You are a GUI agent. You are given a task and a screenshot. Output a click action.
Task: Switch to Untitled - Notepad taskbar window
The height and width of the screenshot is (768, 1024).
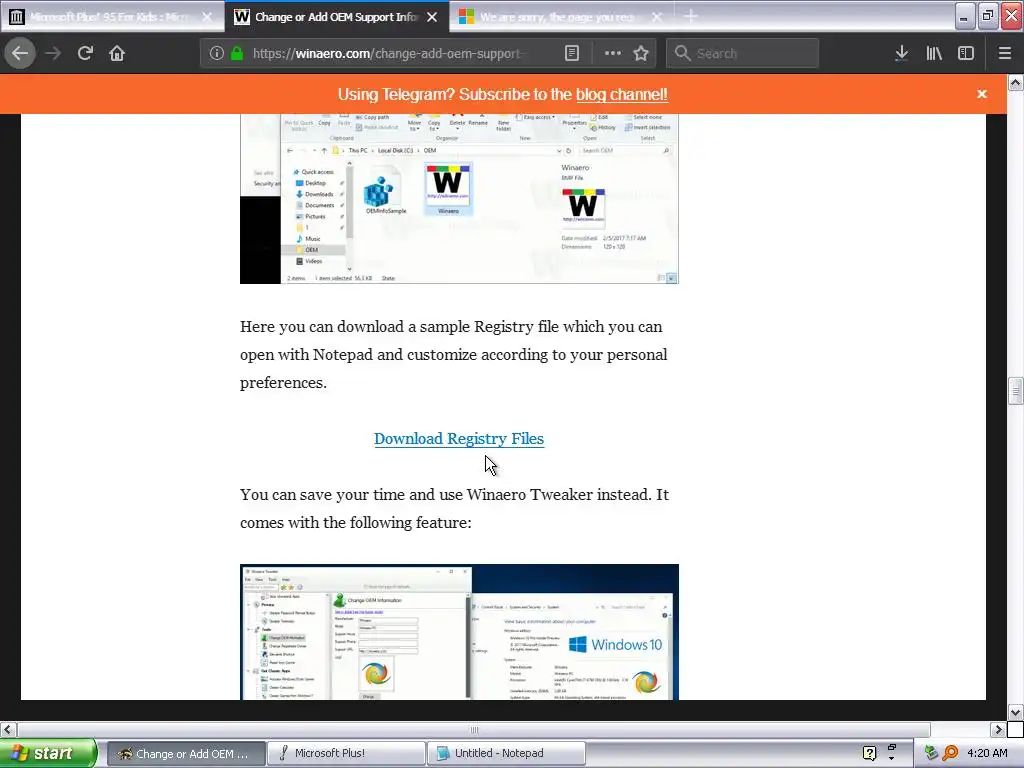coord(506,754)
